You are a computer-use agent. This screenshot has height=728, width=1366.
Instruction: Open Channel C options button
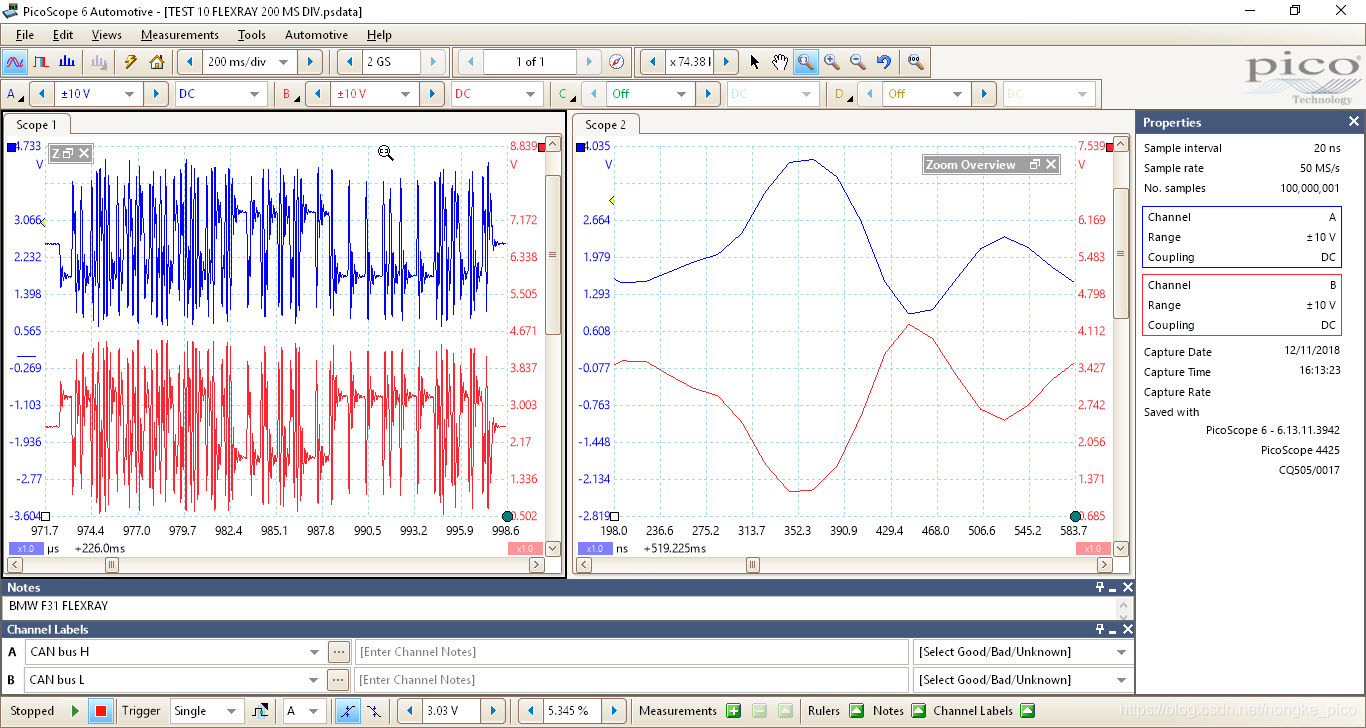point(567,94)
